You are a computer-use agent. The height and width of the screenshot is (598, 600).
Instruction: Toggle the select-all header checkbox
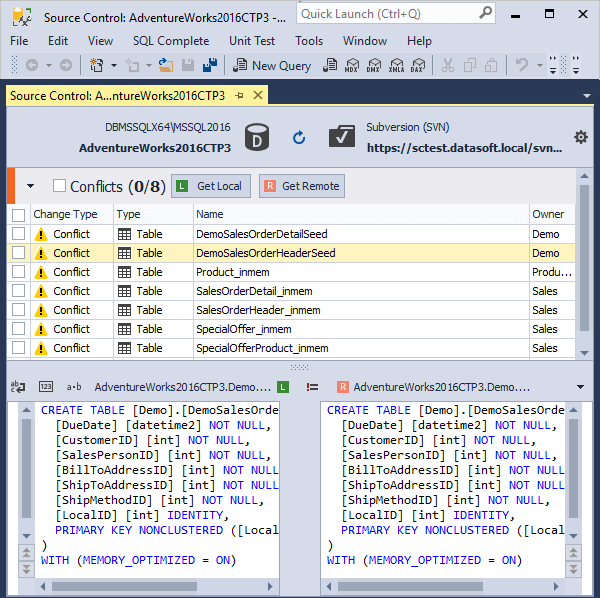(18, 215)
